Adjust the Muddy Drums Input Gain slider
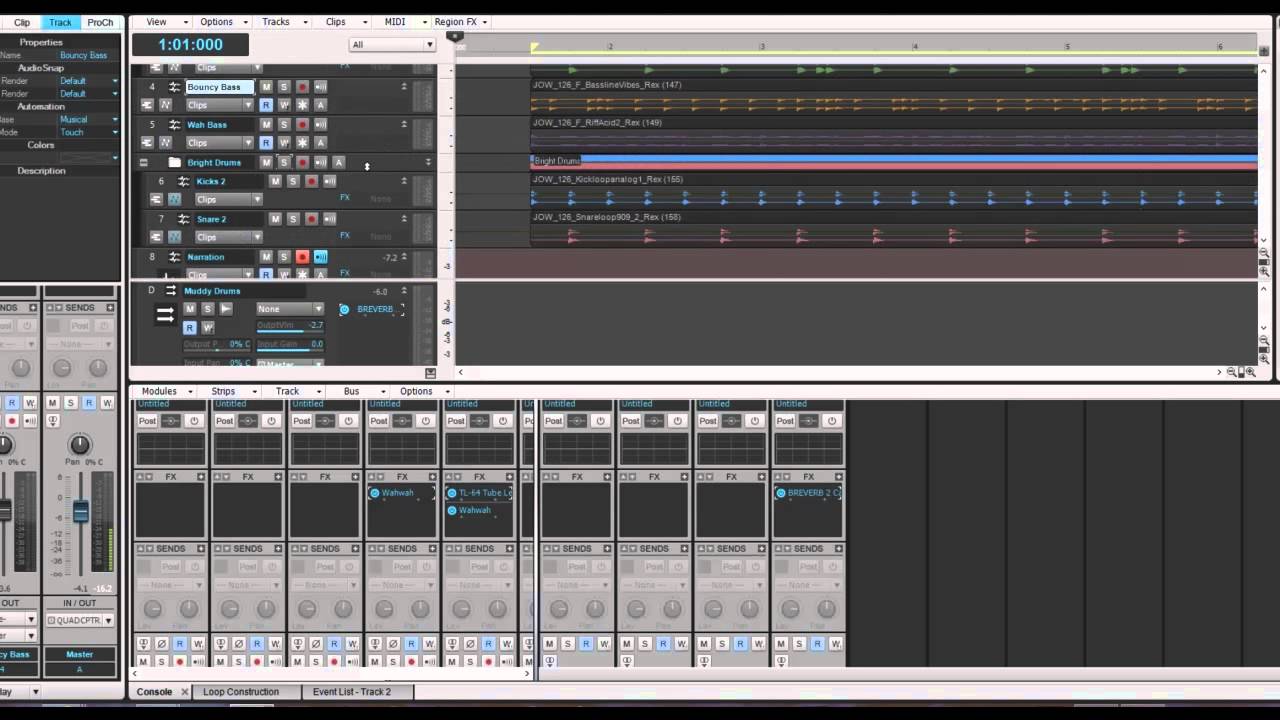1280x720 pixels. (x=290, y=344)
